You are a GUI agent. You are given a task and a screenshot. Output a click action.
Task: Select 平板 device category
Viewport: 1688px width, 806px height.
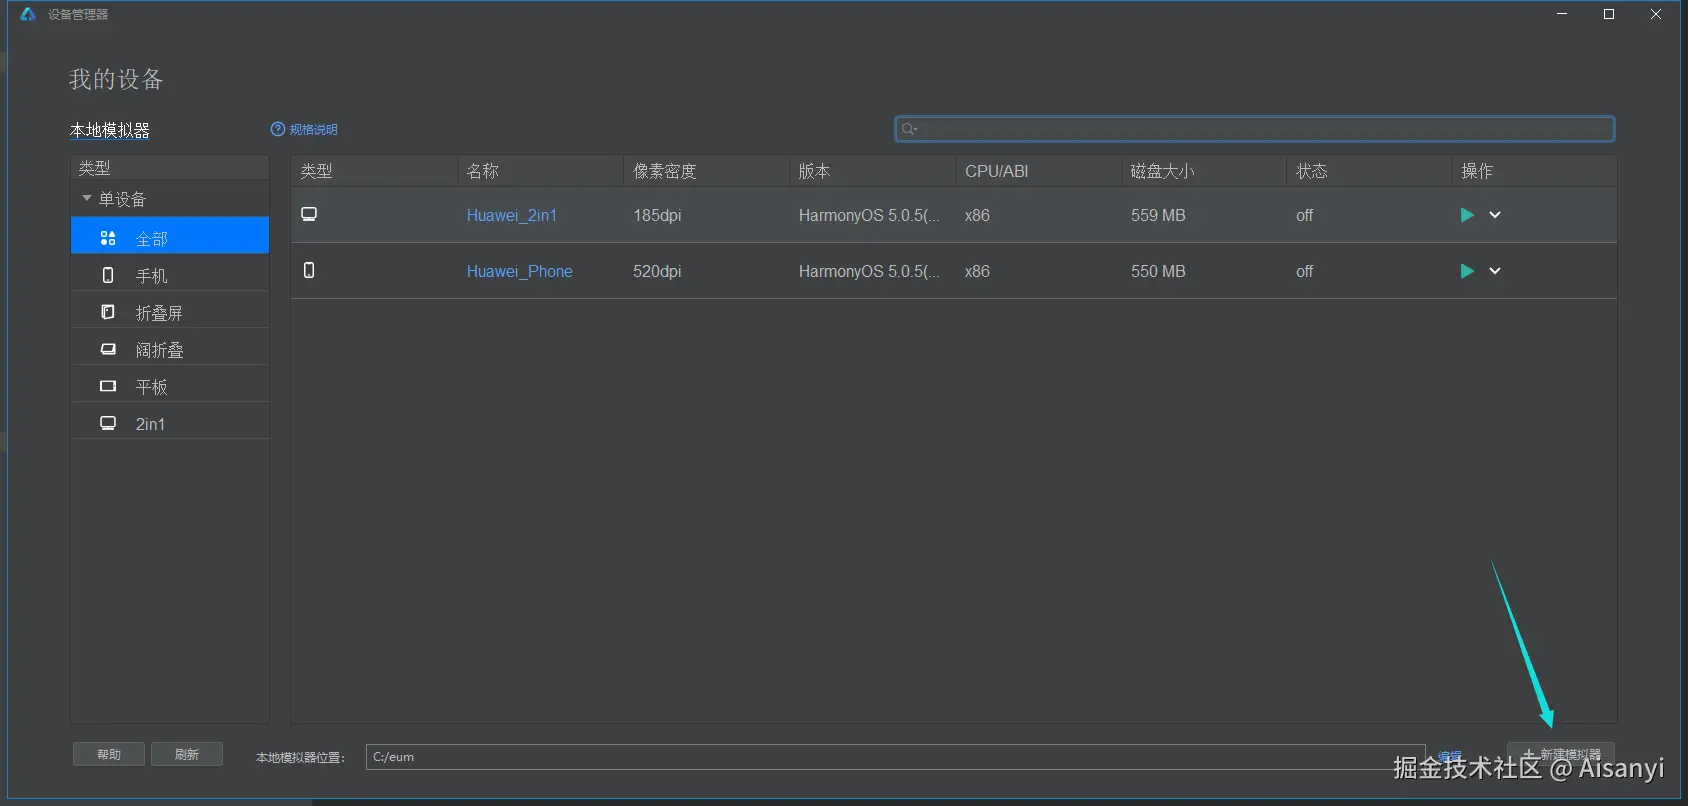coord(170,386)
